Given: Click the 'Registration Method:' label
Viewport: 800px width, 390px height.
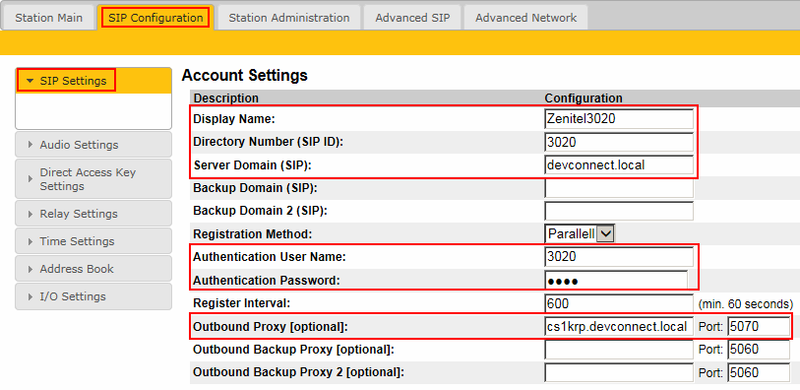Looking at the screenshot, I should click(252, 234).
